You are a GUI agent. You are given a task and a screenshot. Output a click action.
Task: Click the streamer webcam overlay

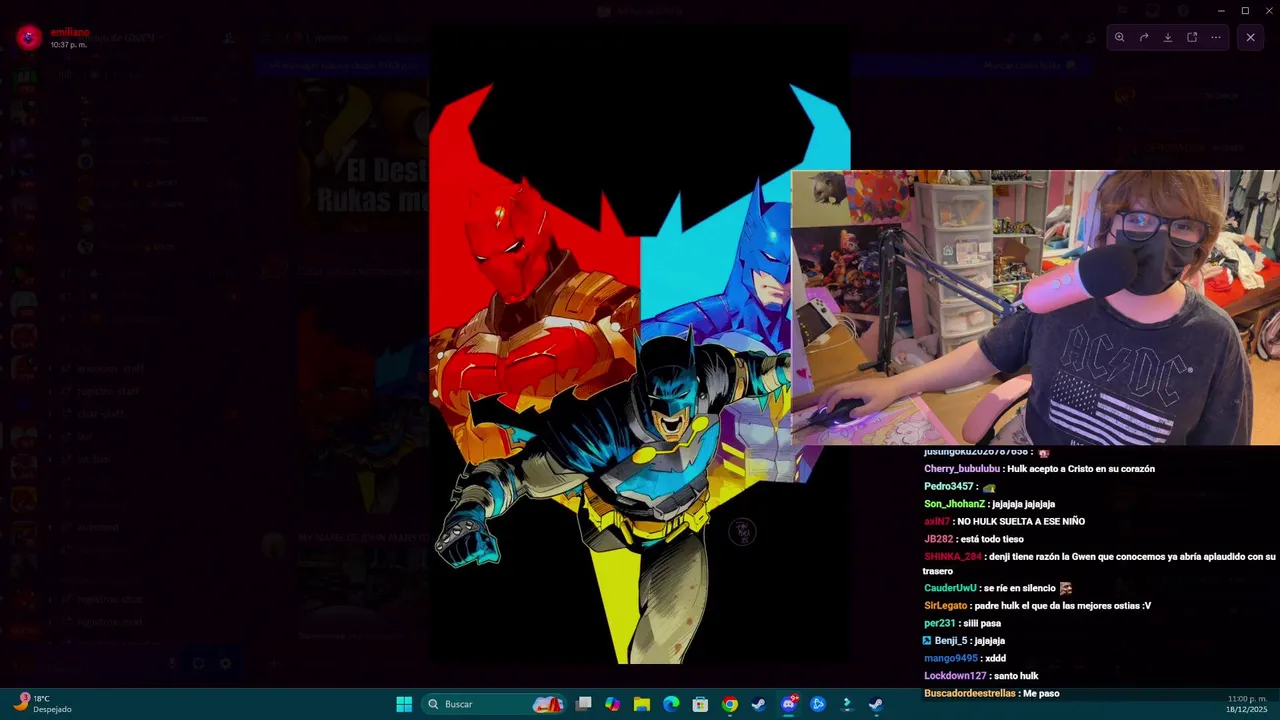pyautogui.click(x=1035, y=307)
